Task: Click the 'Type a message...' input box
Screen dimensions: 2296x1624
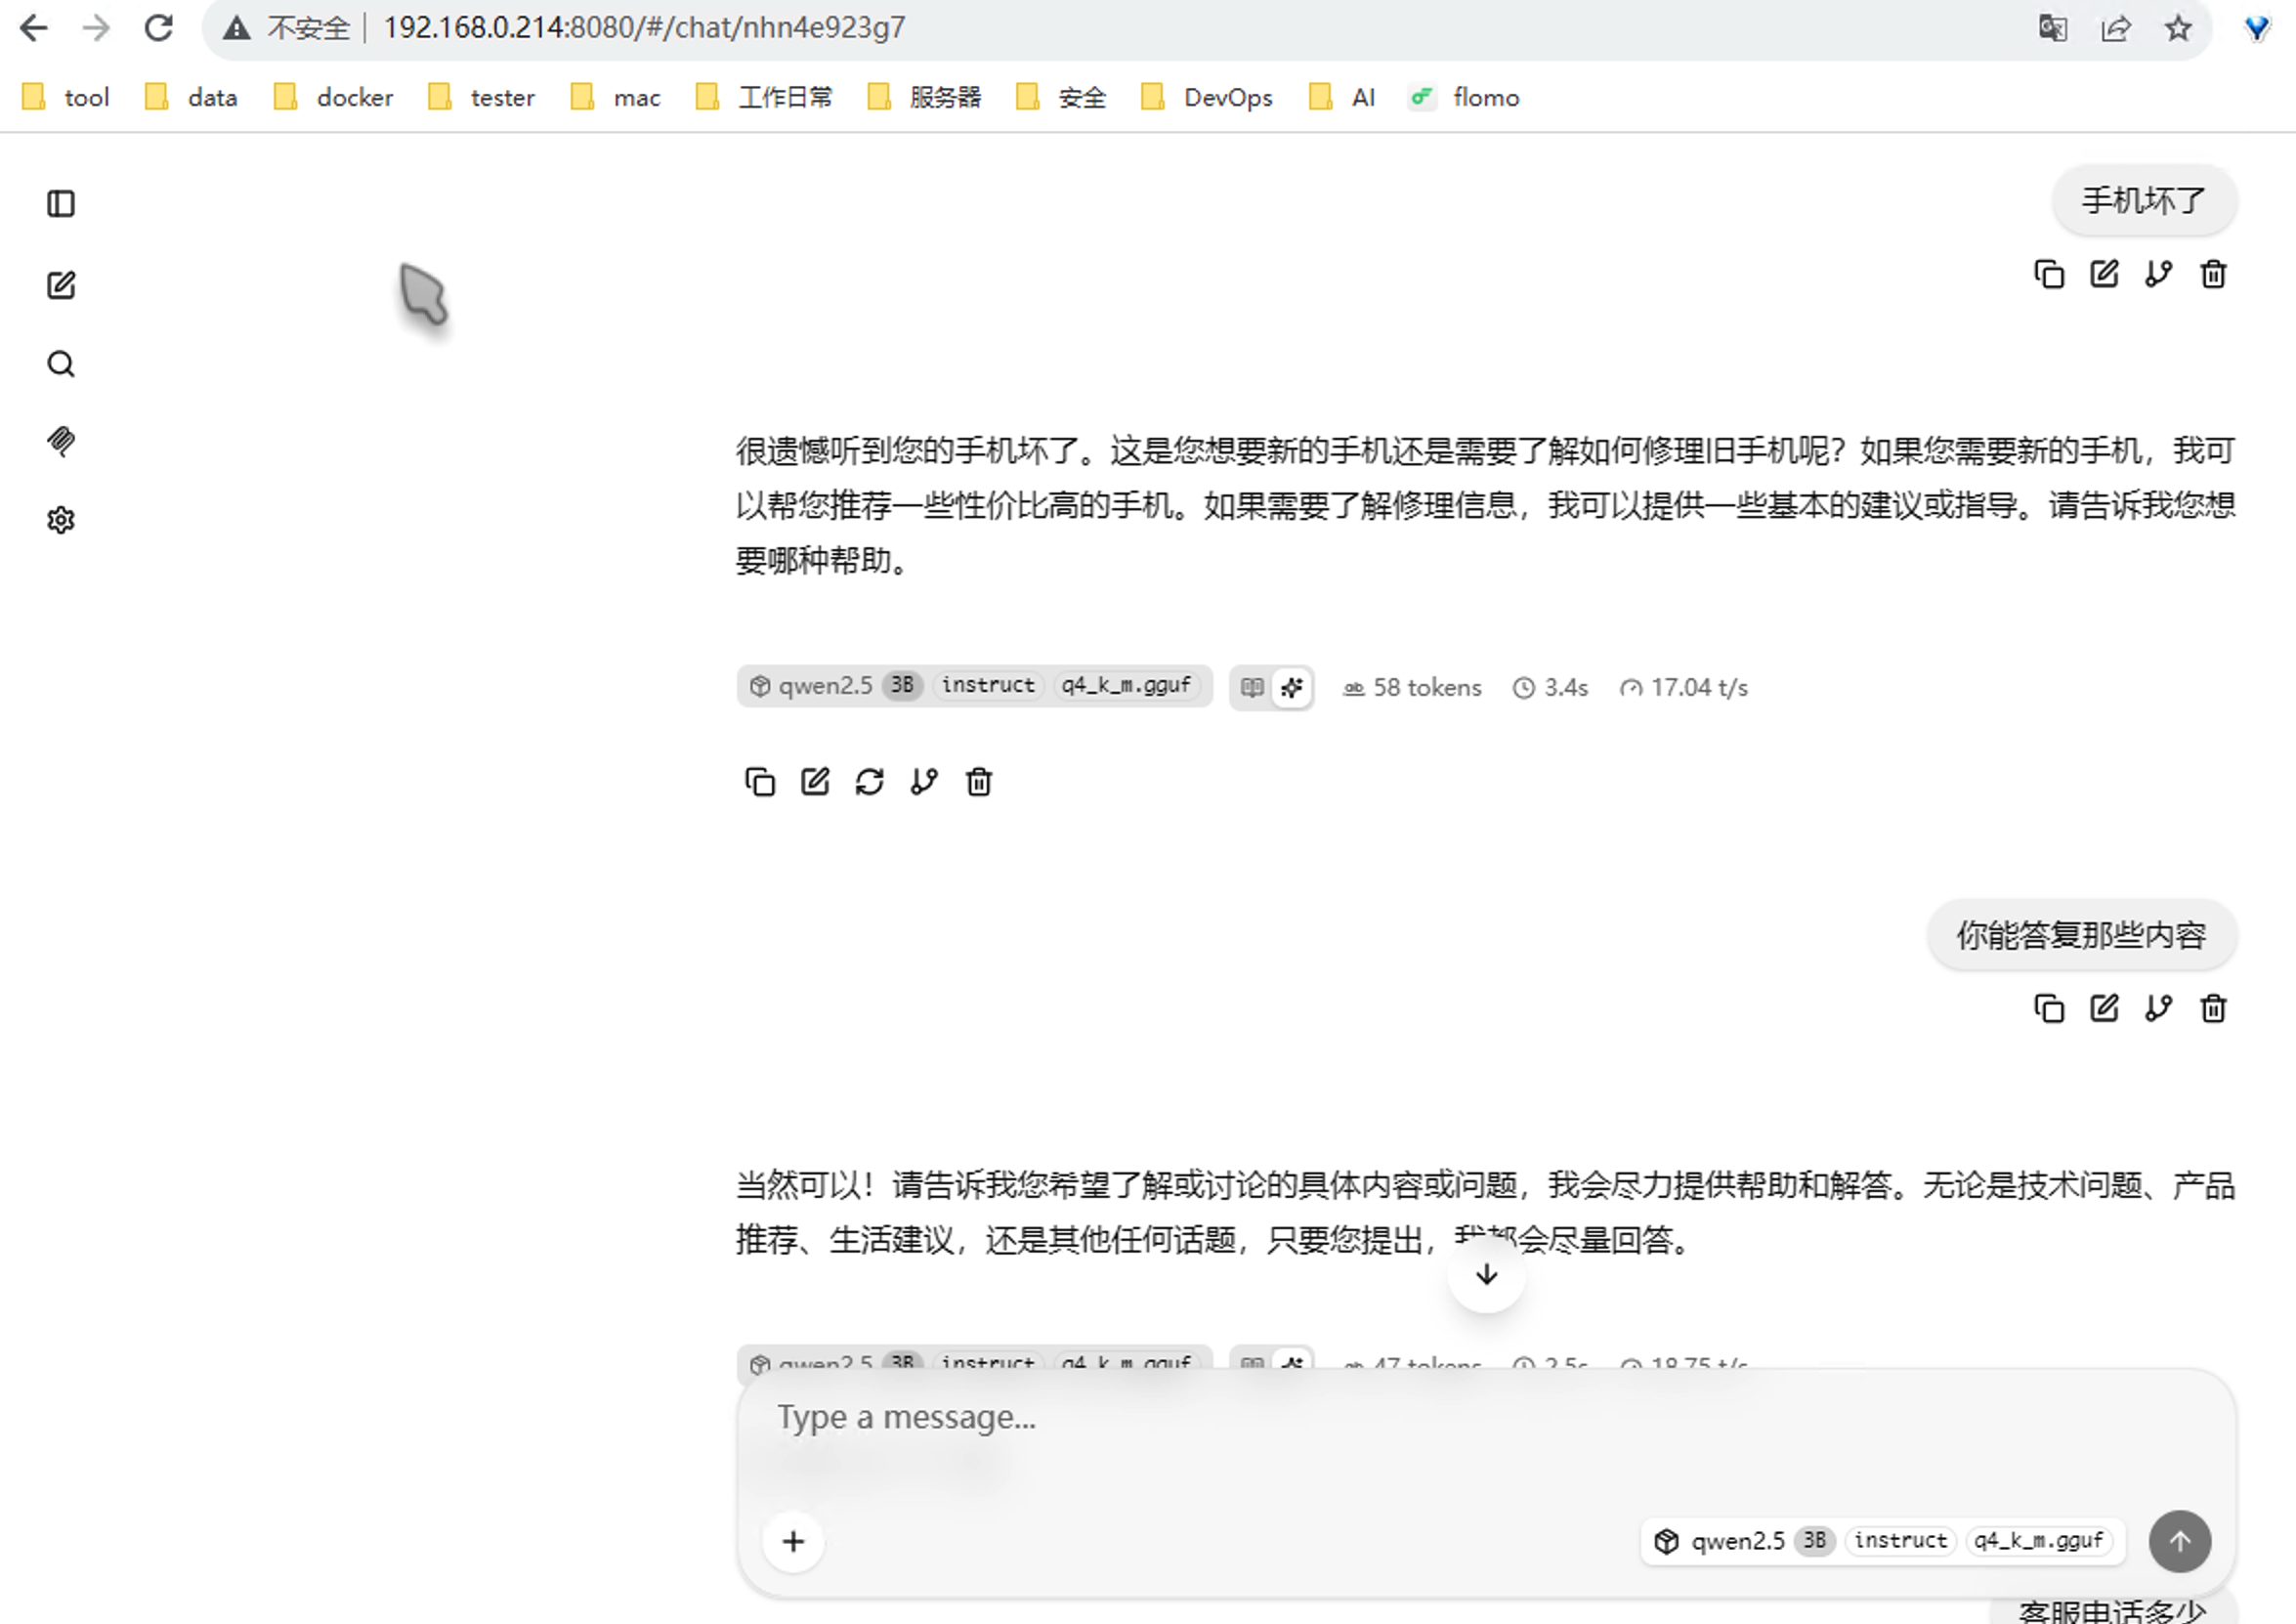Action: pyautogui.click(x=1486, y=1418)
